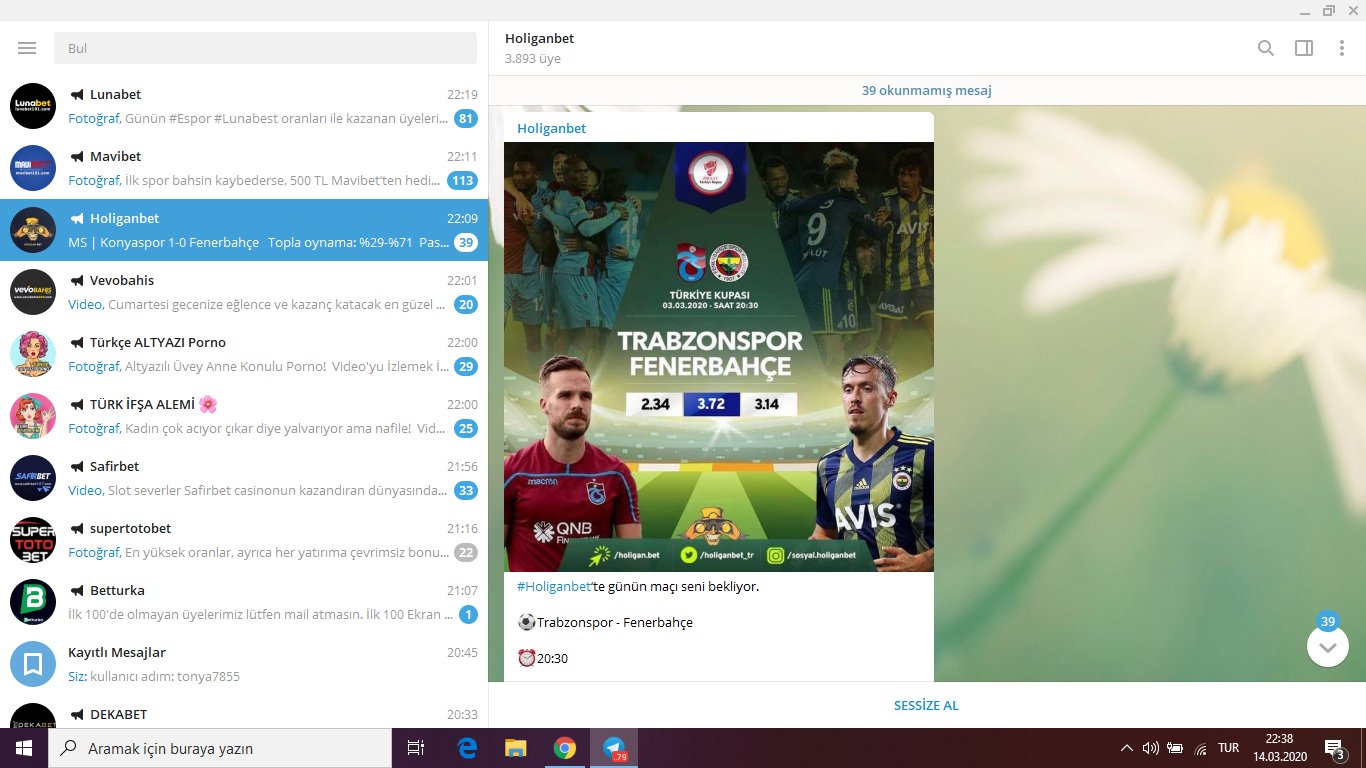Click the Lunabet channel avatar
1366x768 pixels.
(33, 106)
